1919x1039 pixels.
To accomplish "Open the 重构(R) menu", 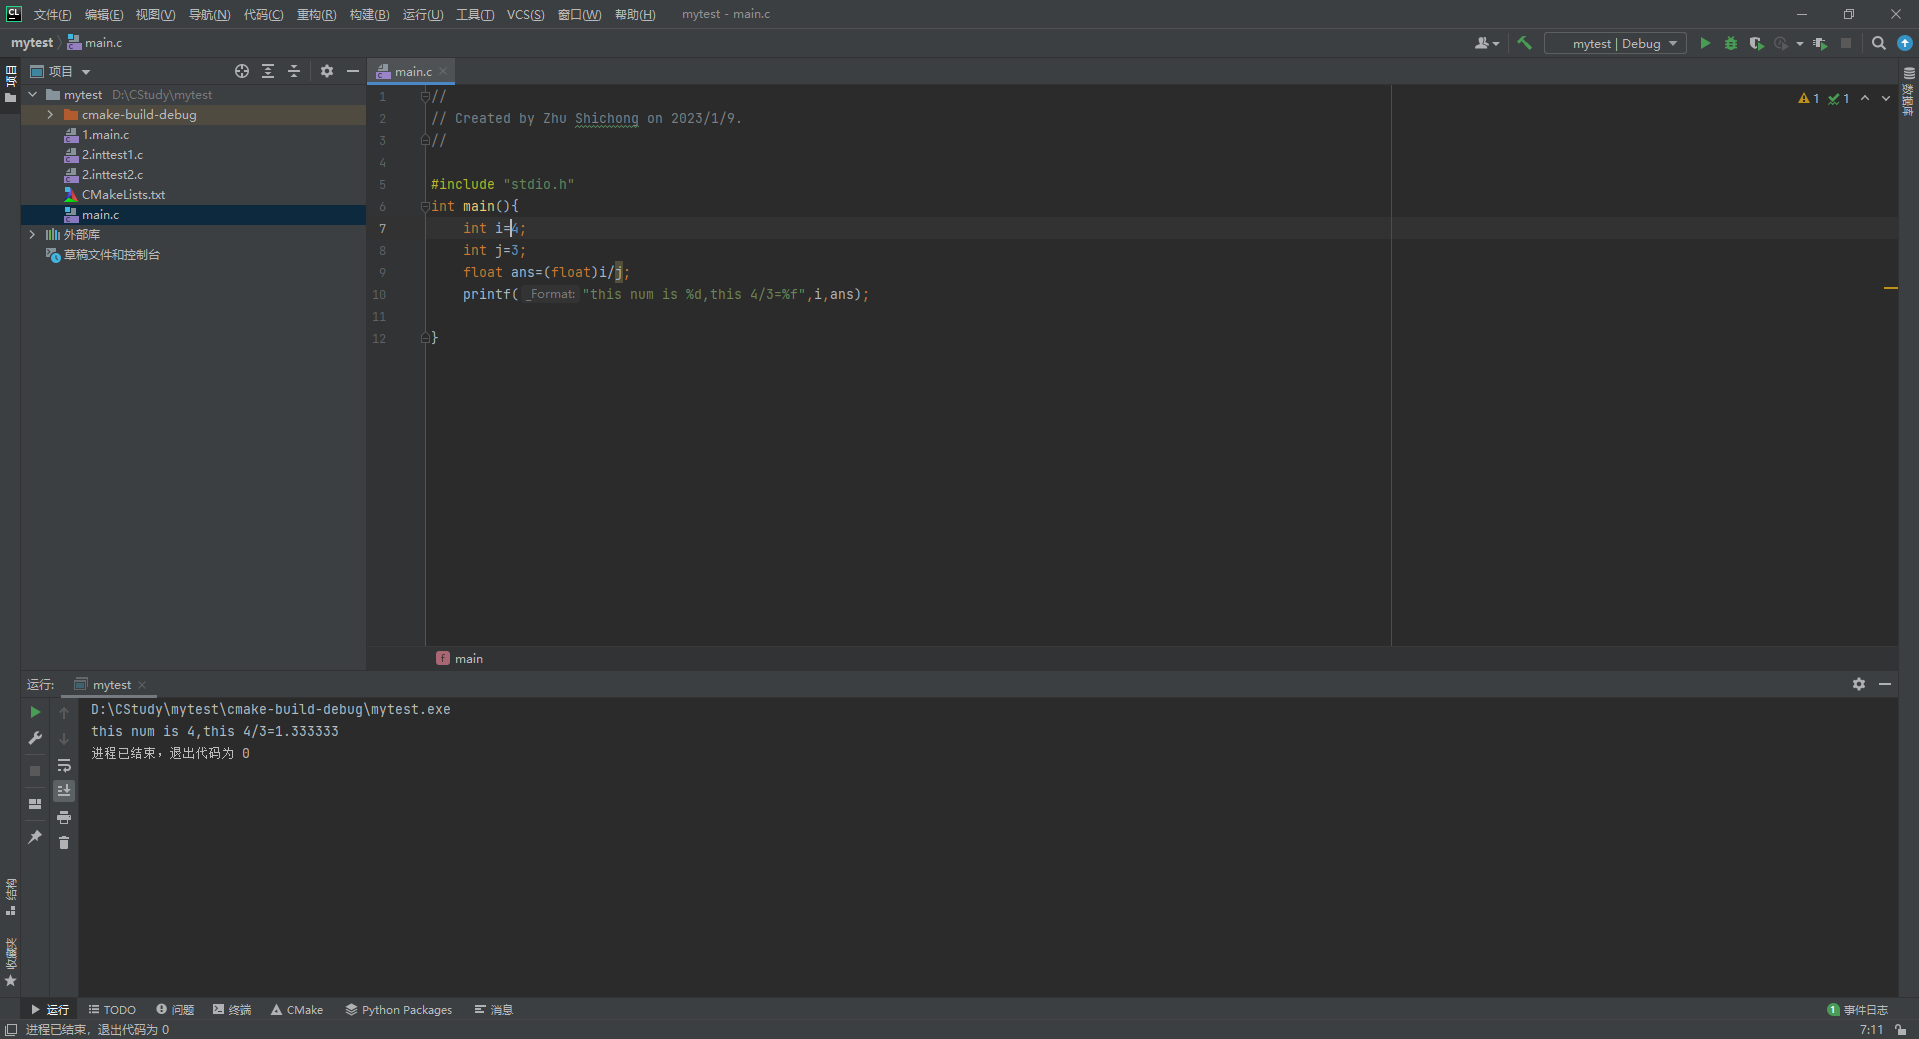I will [x=316, y=14].
